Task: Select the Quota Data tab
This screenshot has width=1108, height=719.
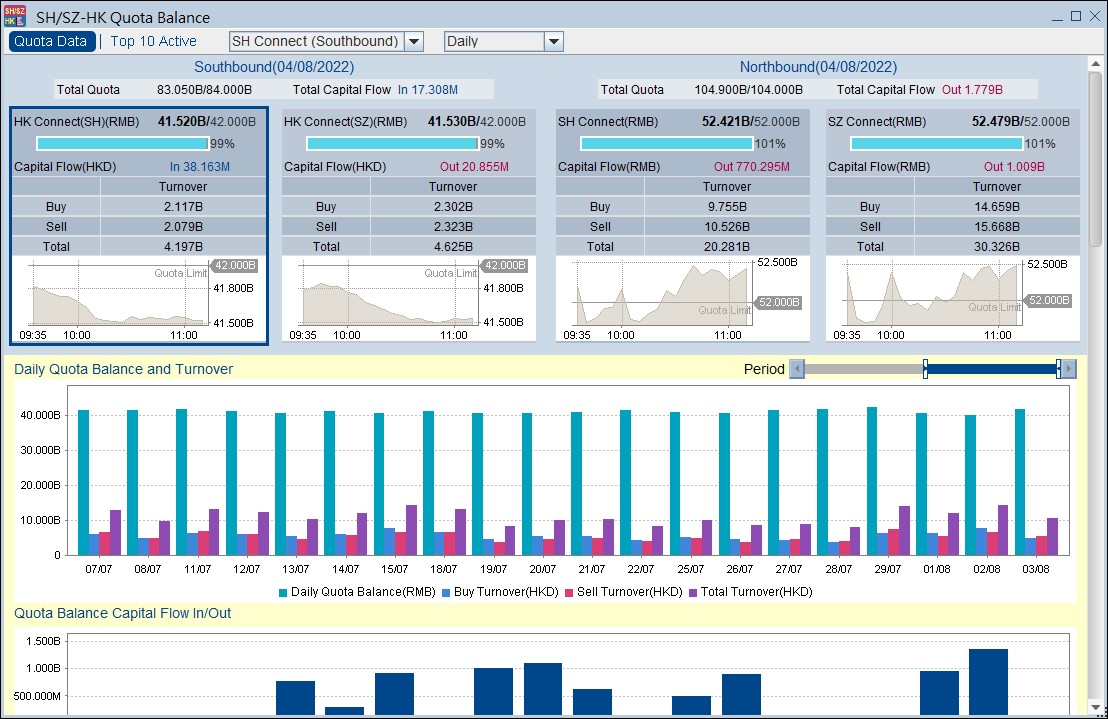Action: (51, 41)
